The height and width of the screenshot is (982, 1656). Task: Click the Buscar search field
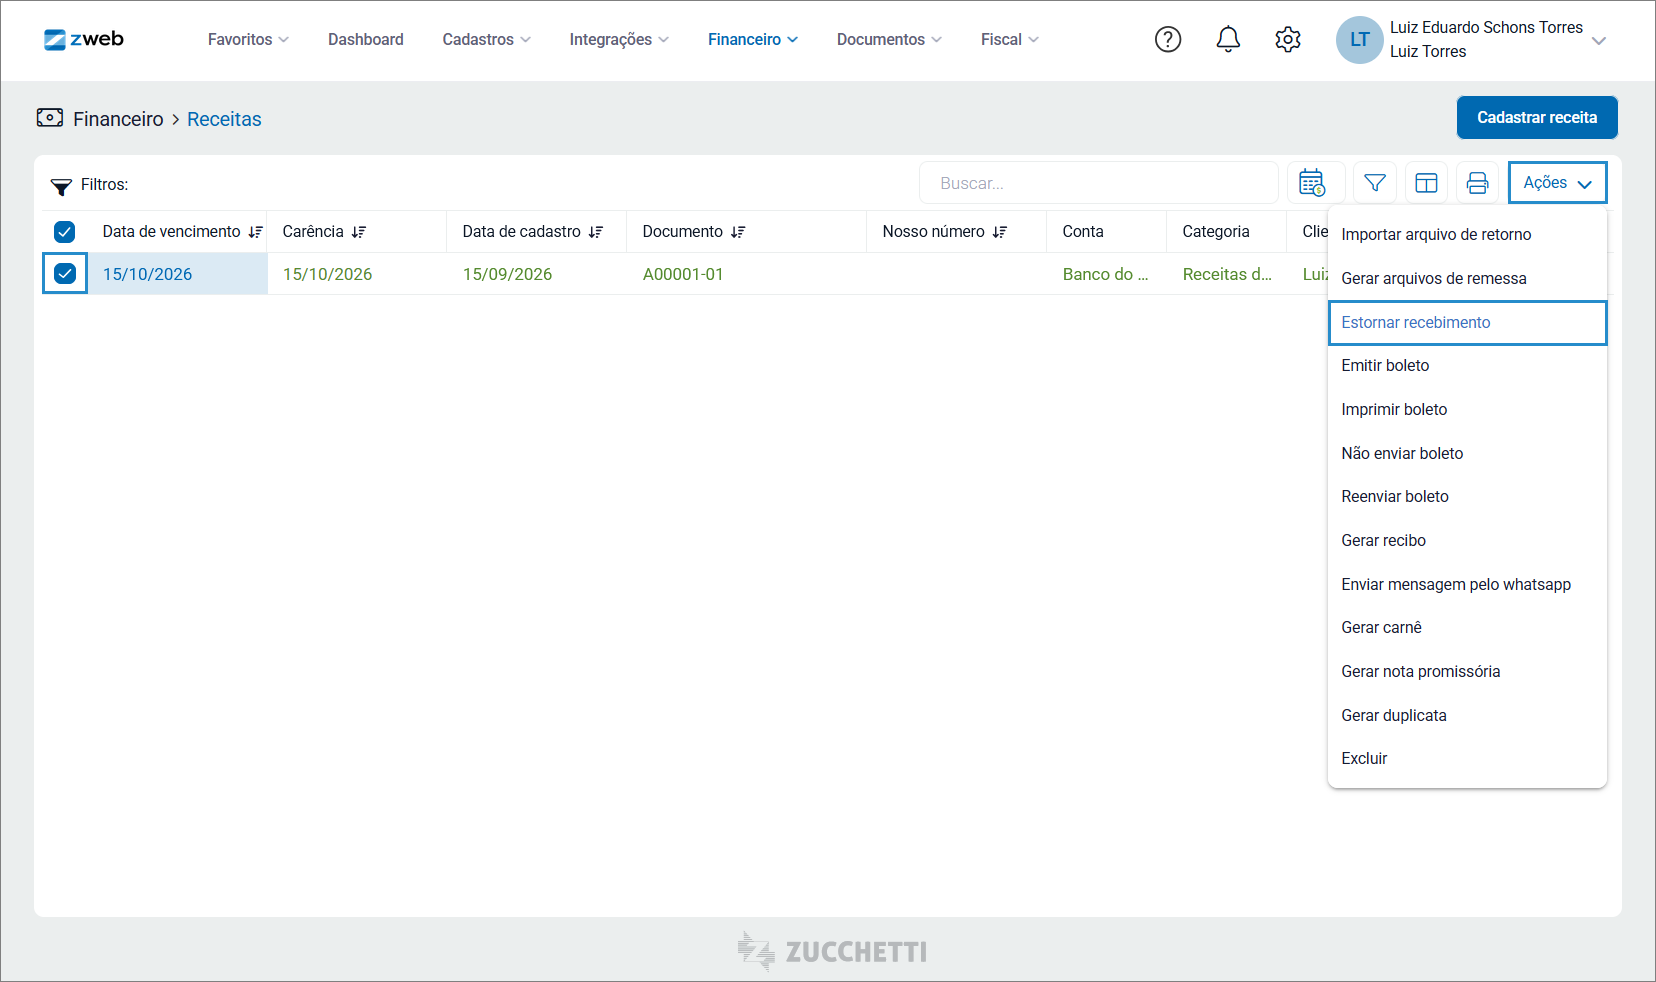tap(1098, 183)
